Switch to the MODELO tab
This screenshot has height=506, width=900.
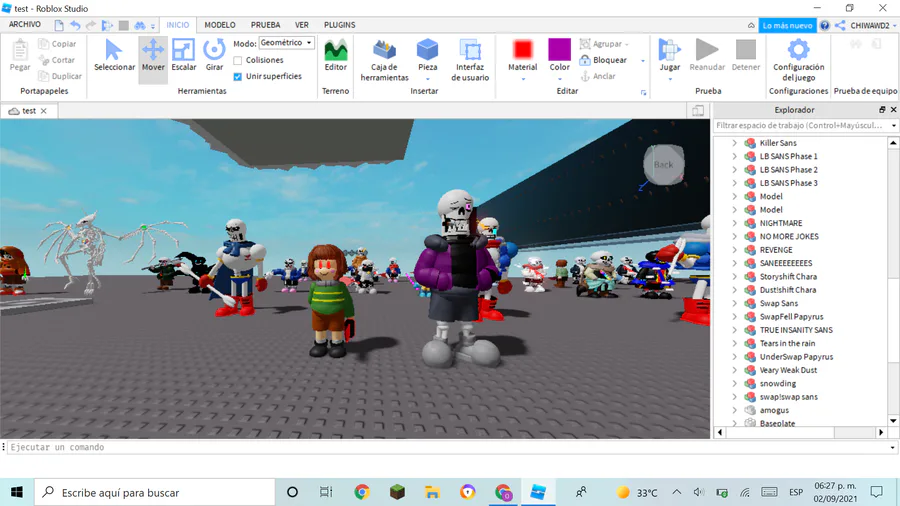(220, 25)
